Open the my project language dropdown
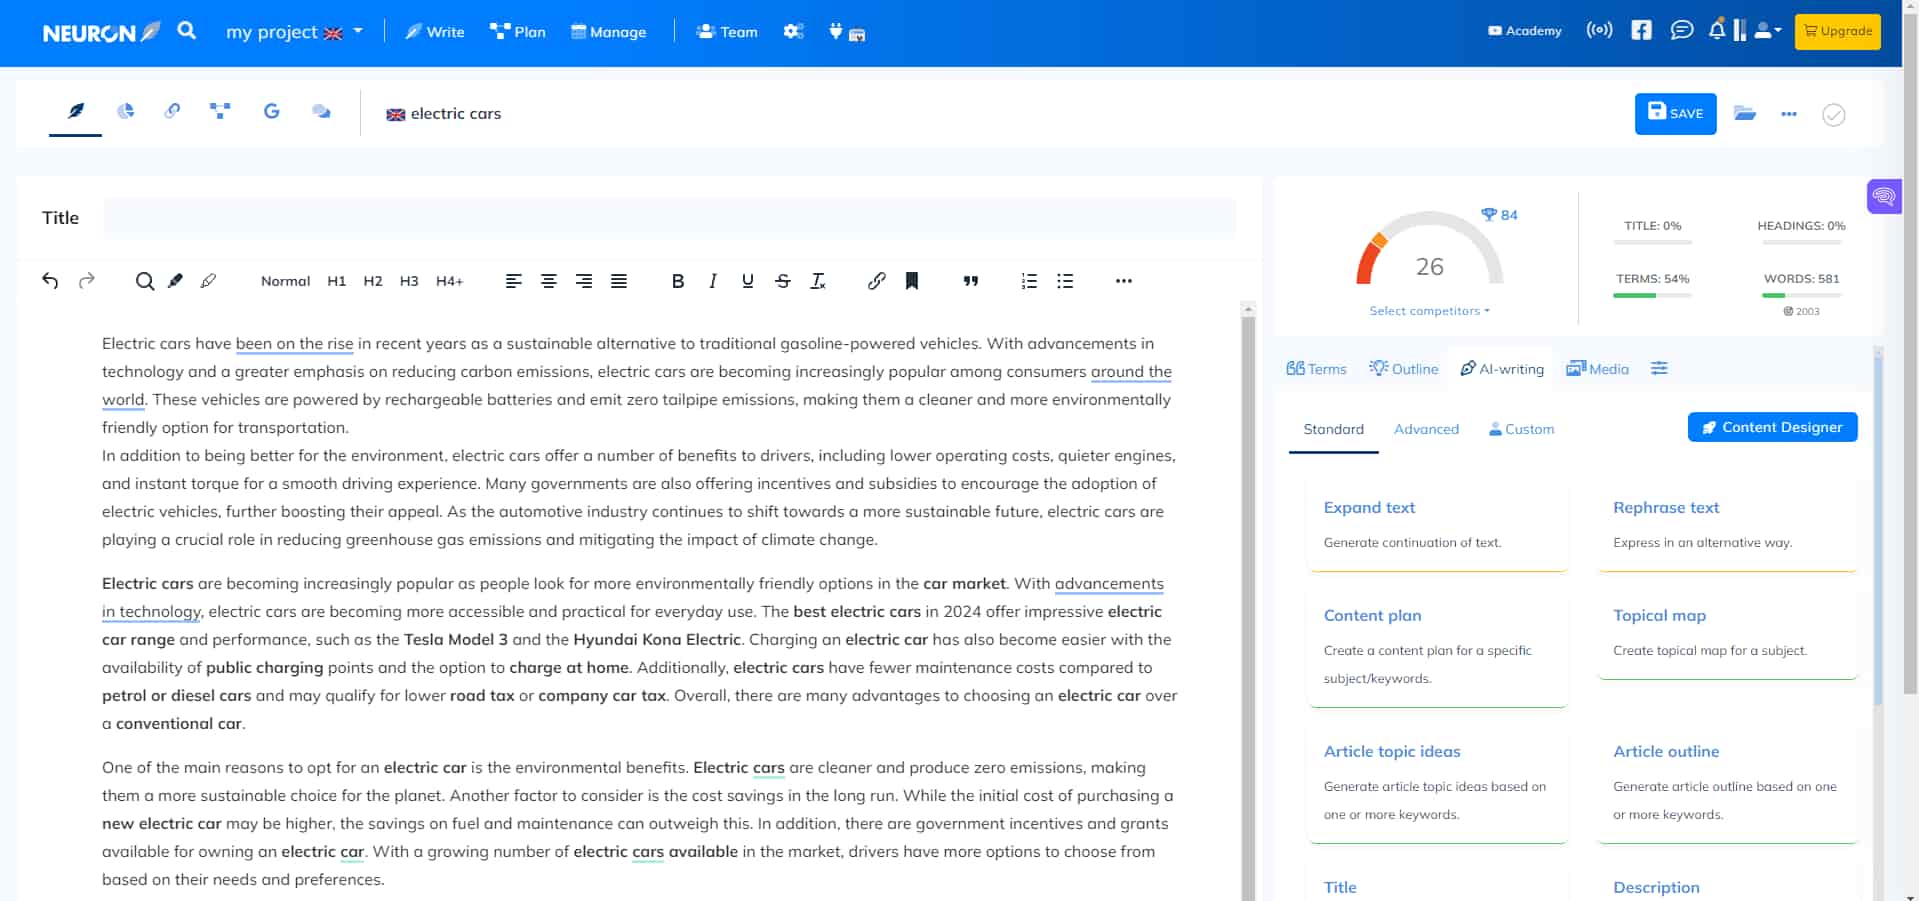The image size is (1919, 901). click(x=294, y=31)
